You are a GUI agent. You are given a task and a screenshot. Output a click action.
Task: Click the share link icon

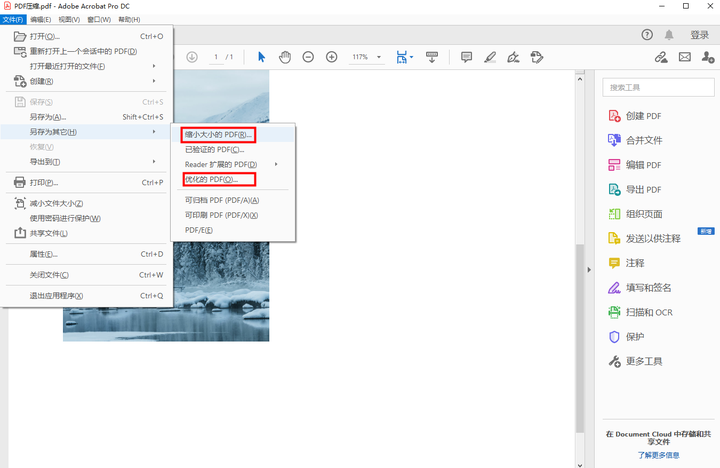click(661, 57)
